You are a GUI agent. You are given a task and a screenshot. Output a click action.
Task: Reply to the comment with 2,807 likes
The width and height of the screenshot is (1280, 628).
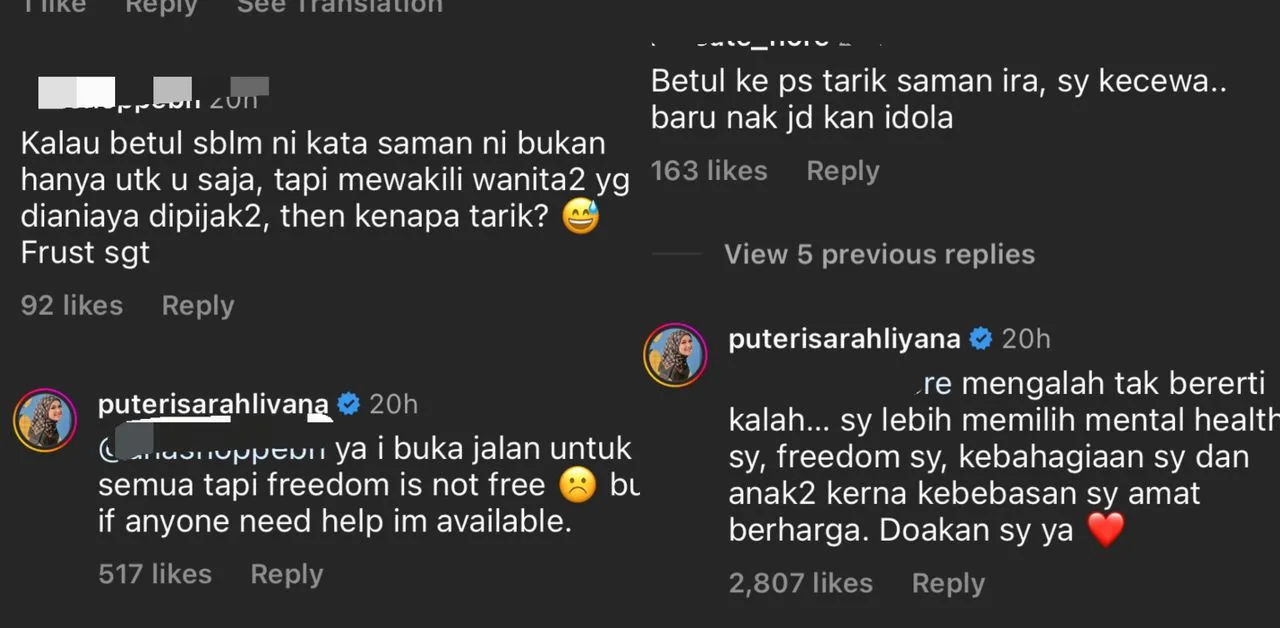tap(948, 583)
